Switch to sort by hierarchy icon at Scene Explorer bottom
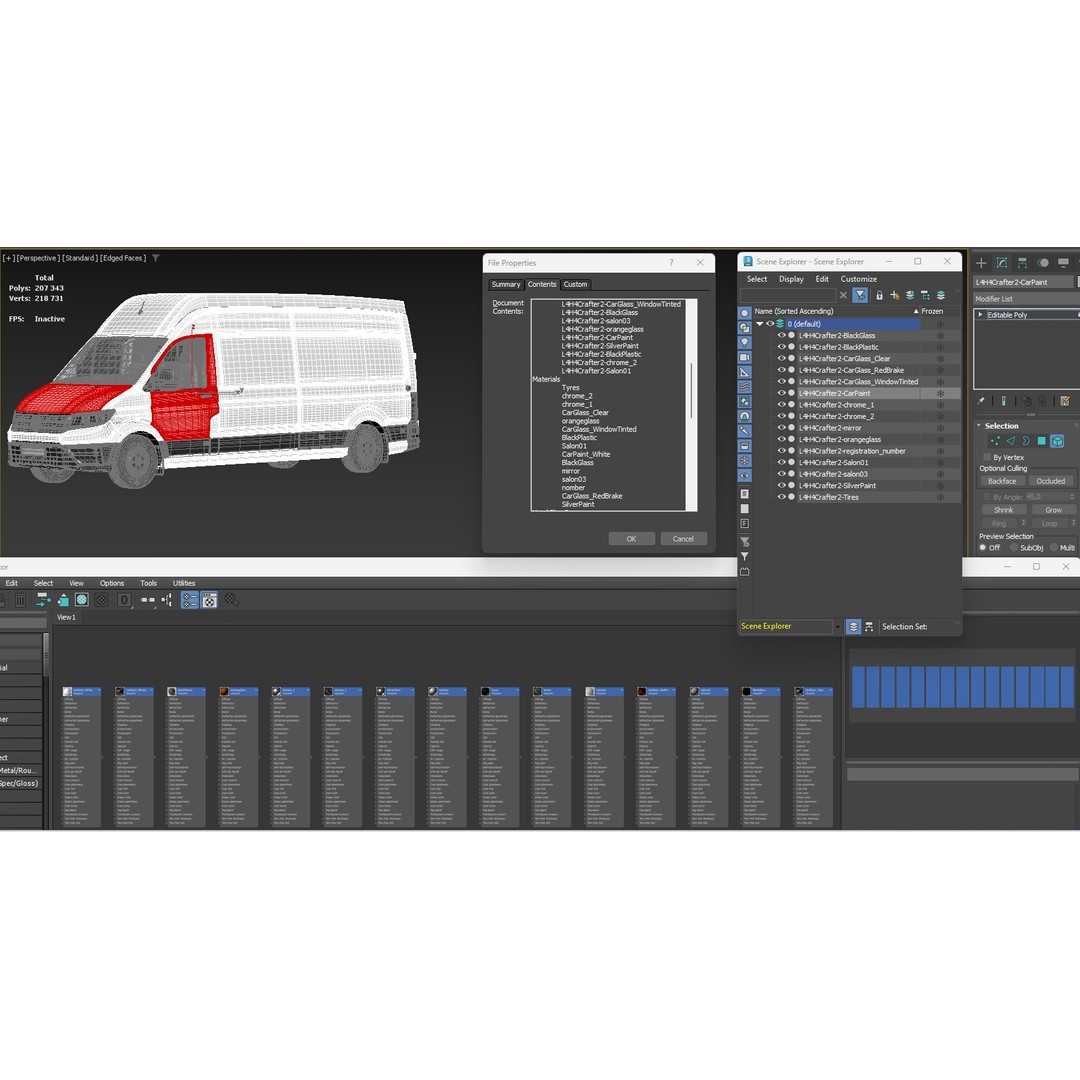 coord(869,627)
